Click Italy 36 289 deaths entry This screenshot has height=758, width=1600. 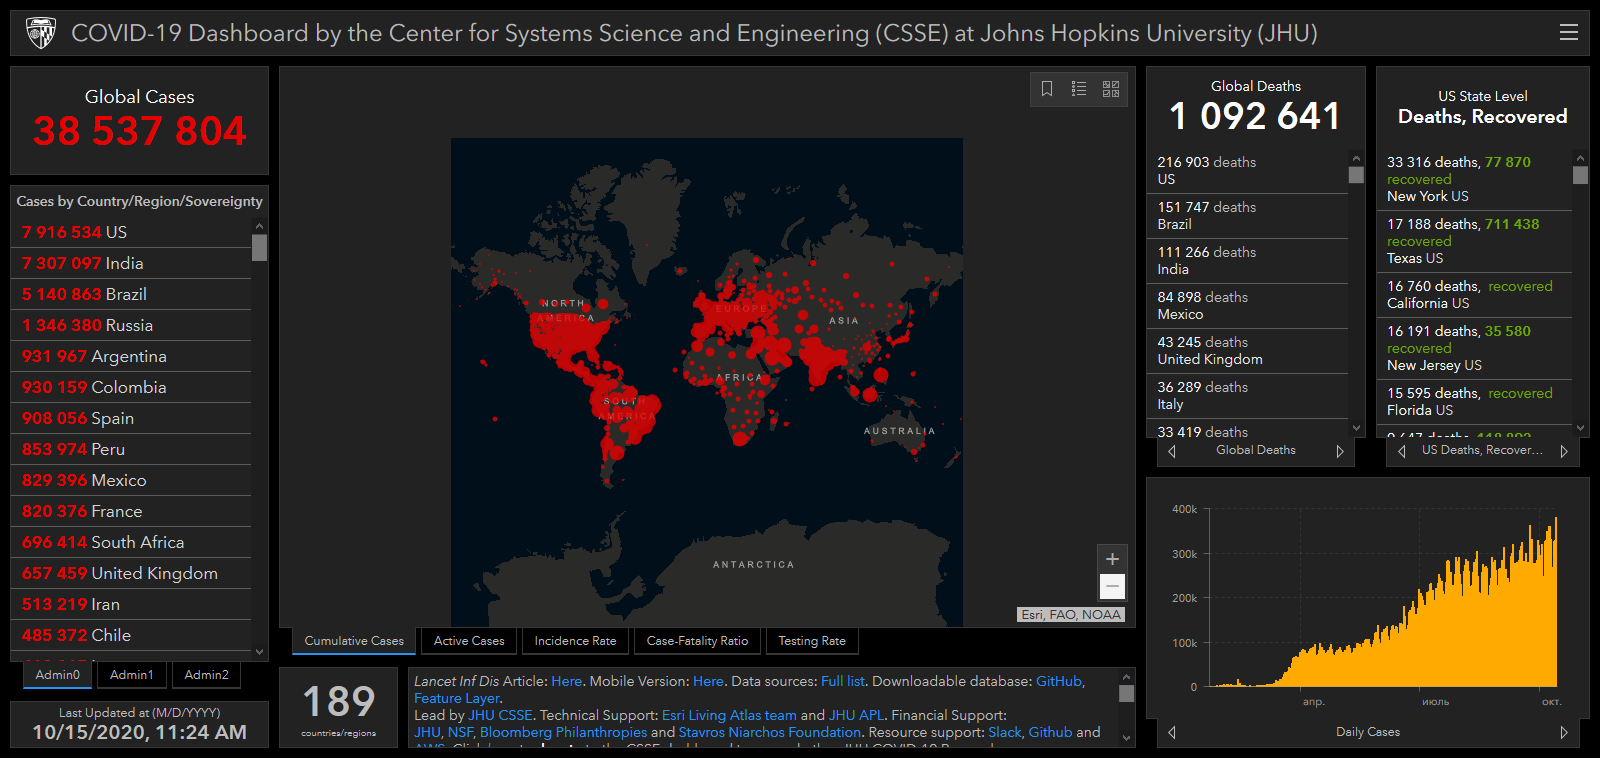(1251, 396)
